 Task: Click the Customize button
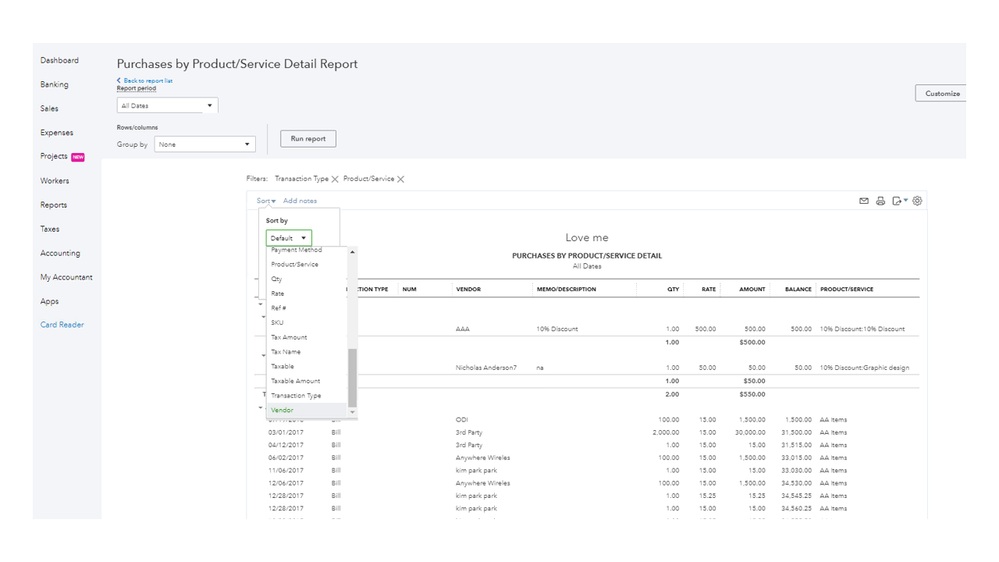coord(941,93)
